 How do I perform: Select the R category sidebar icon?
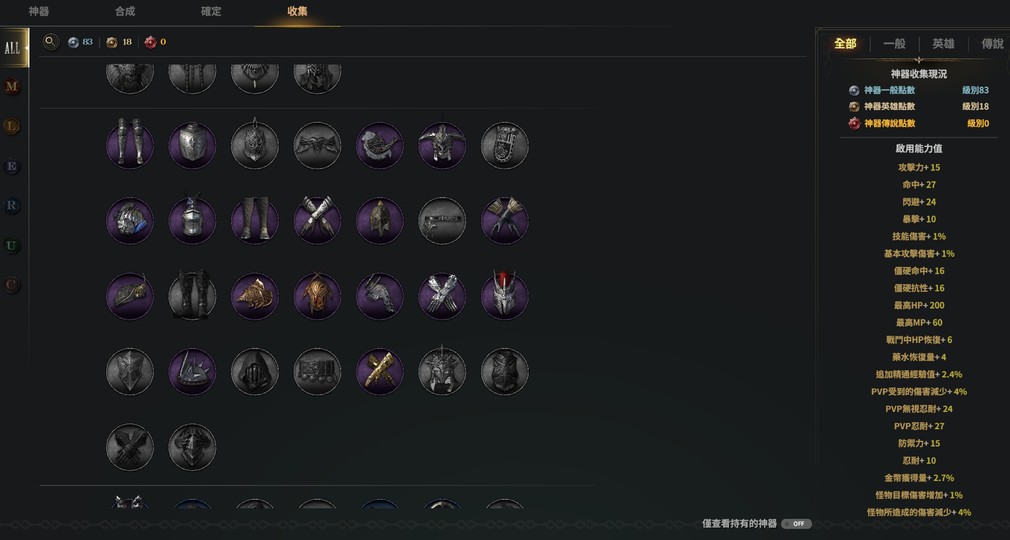[x=12, y=206]
